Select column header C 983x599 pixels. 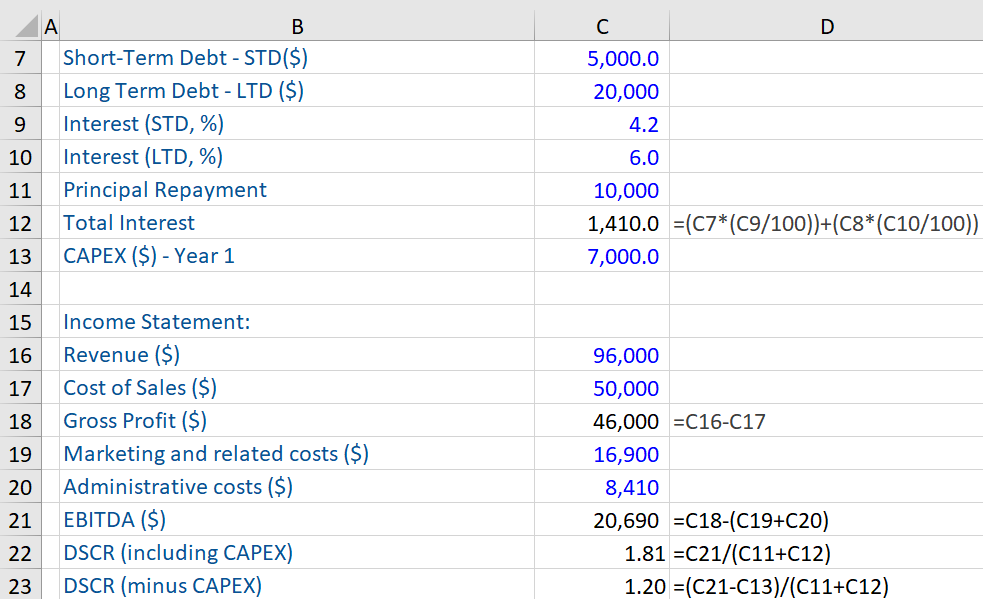point(601,25)
